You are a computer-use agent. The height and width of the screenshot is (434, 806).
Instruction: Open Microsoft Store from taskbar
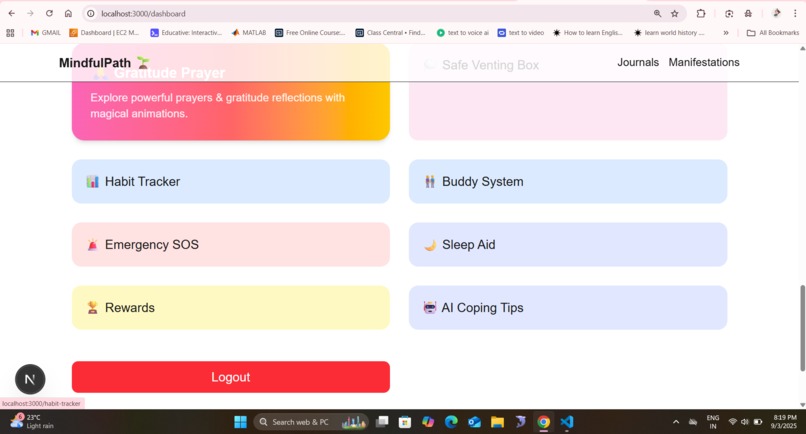(405, 422)
